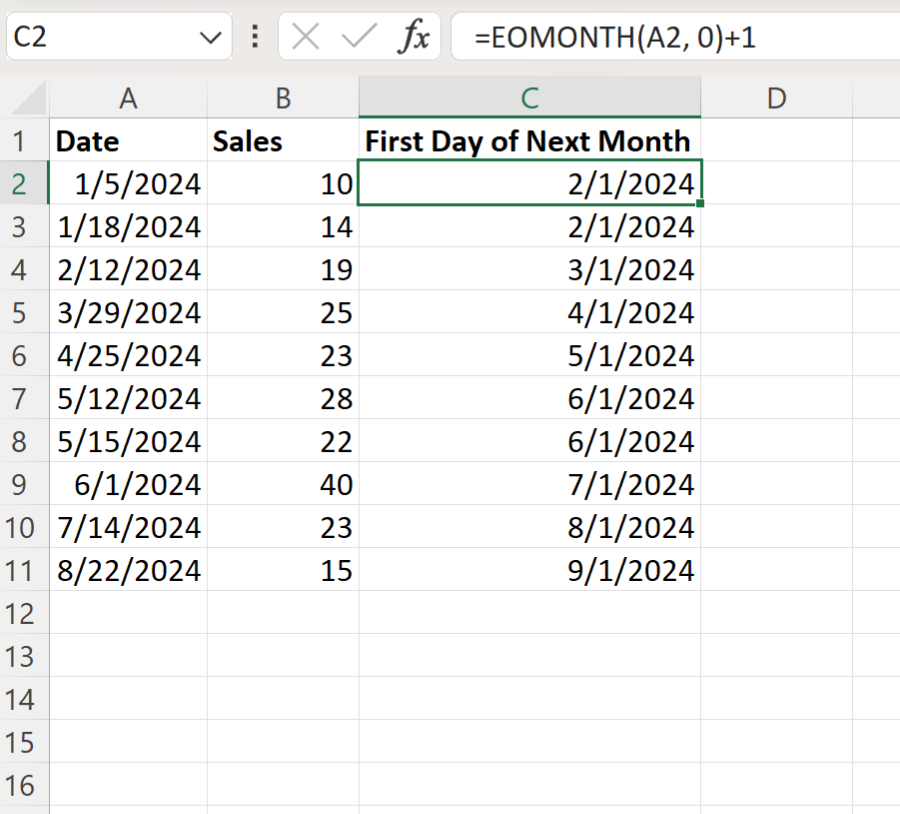Select the cell with sales value 40
Viewport: 900px width, 814px height.
283,484
